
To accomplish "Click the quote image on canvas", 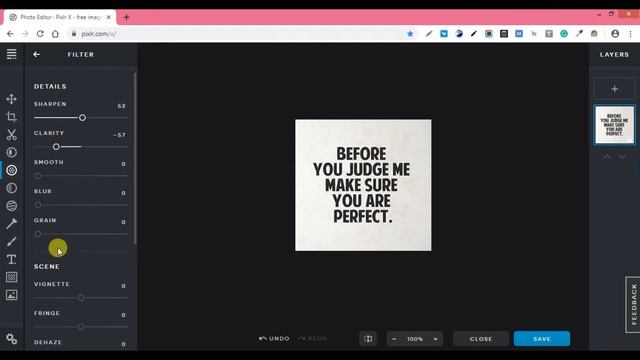I will click(x=363, y=185).
